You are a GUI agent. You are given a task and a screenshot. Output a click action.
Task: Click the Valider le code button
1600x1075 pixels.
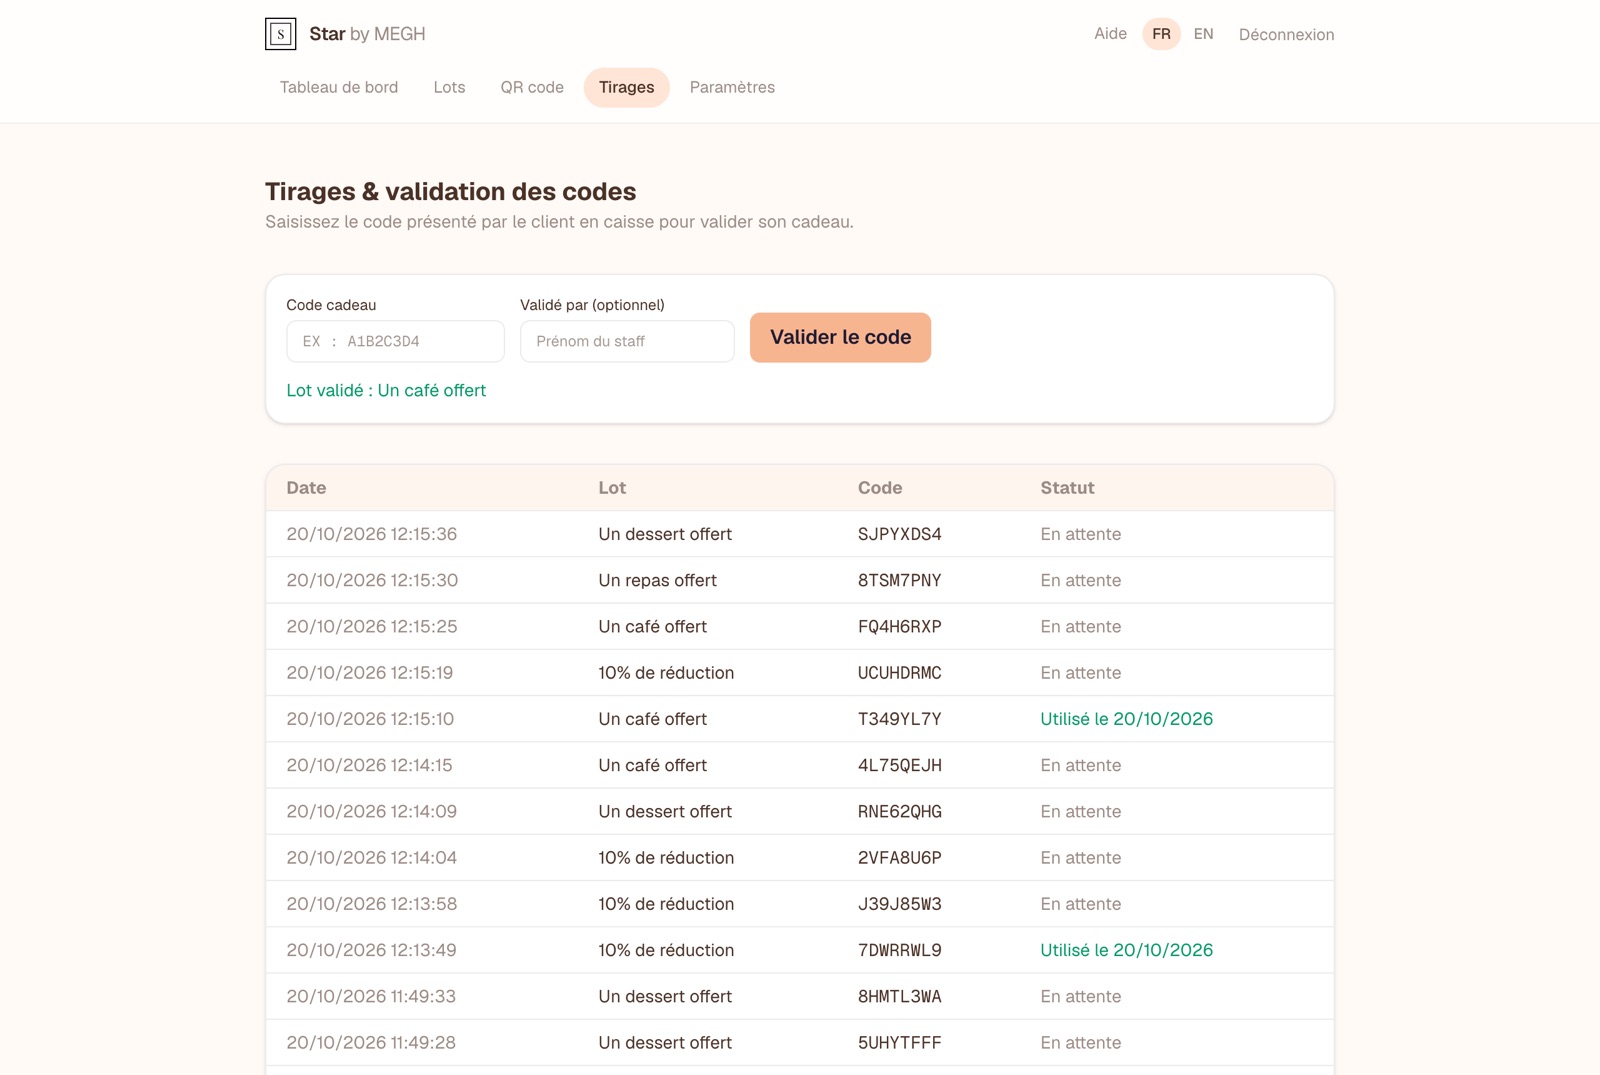click(x=840, y=337)
